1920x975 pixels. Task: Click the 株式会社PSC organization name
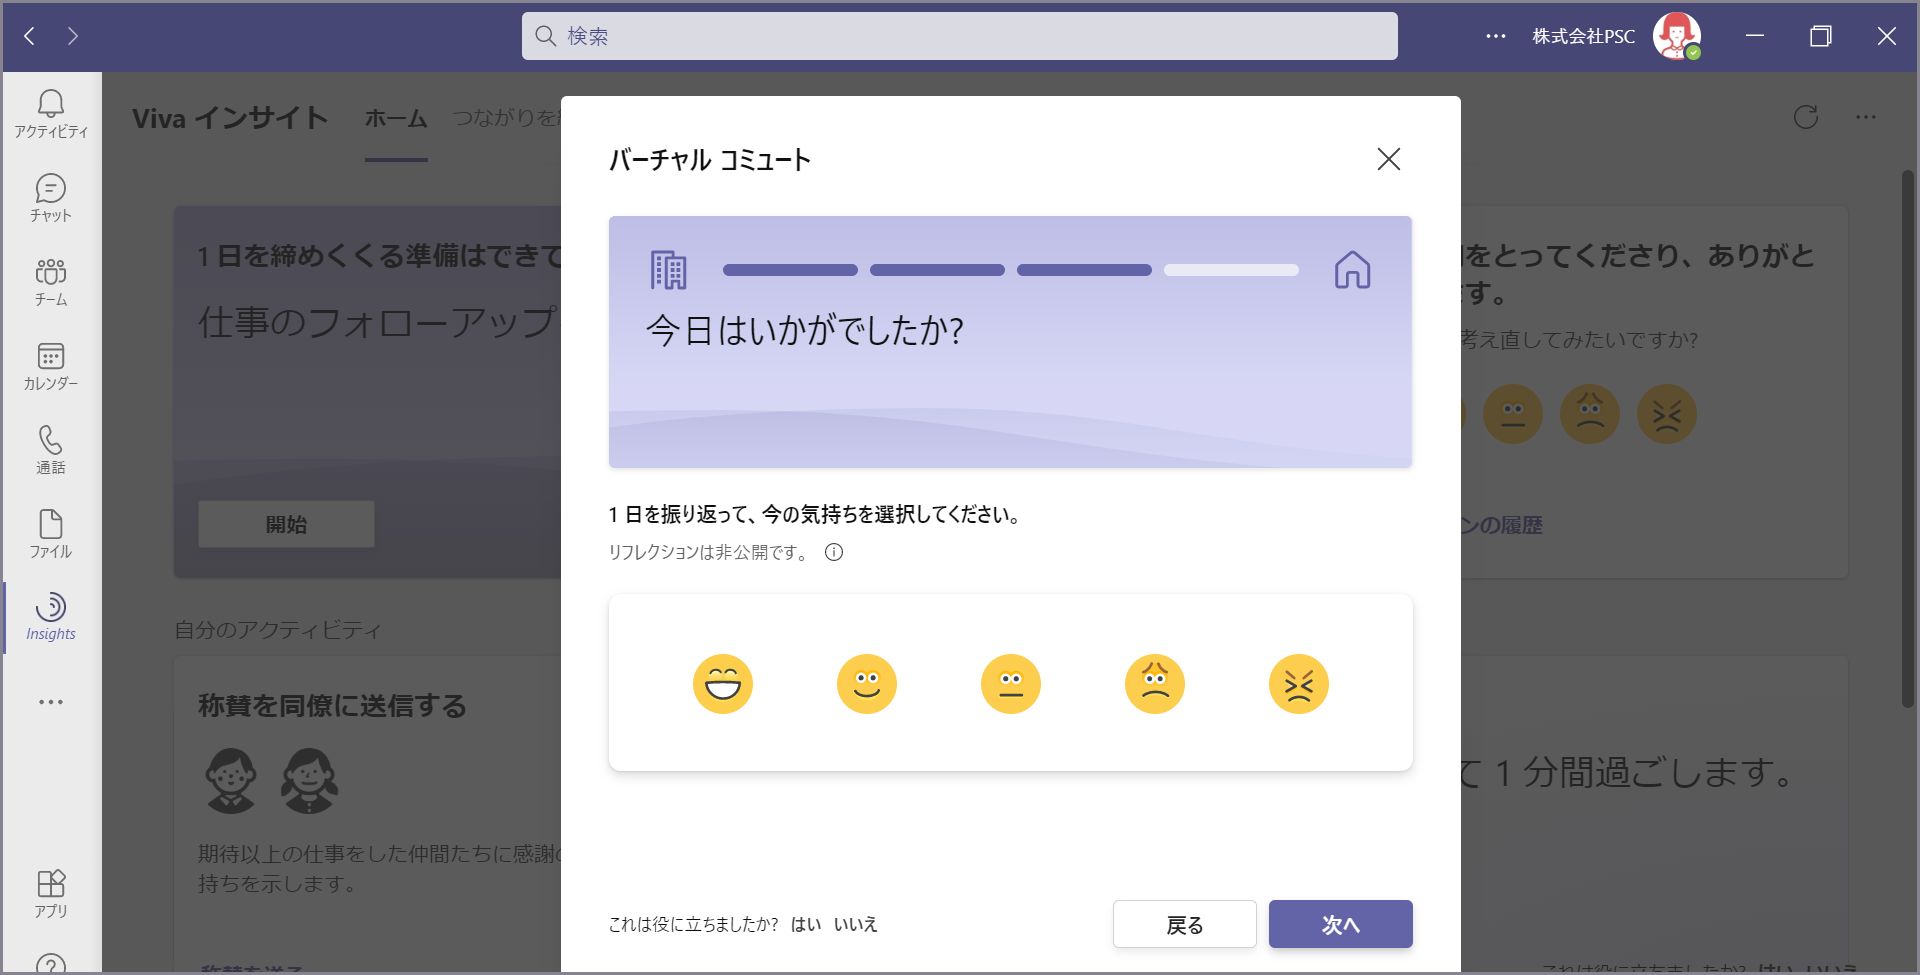(1583, 36)
